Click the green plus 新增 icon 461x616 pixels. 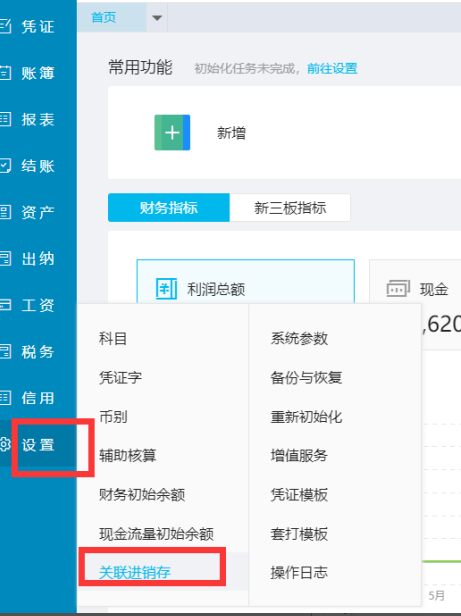pyautogui.click(x=172, y=132)
